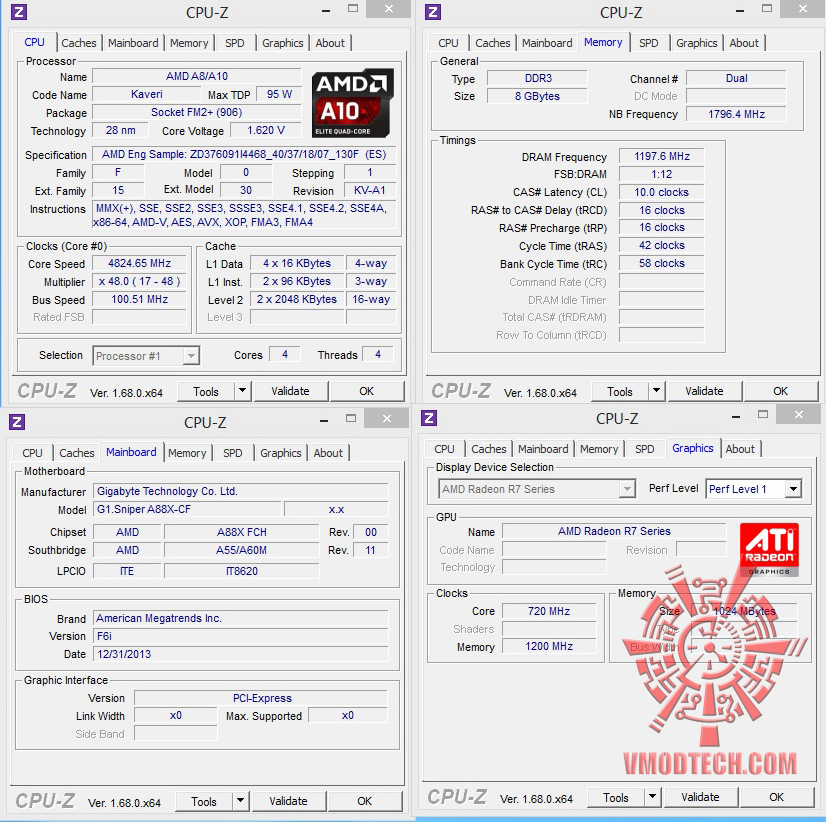Click Validate in the Graphics window
This screenshot has height=822, width=826.
[700, 797]
